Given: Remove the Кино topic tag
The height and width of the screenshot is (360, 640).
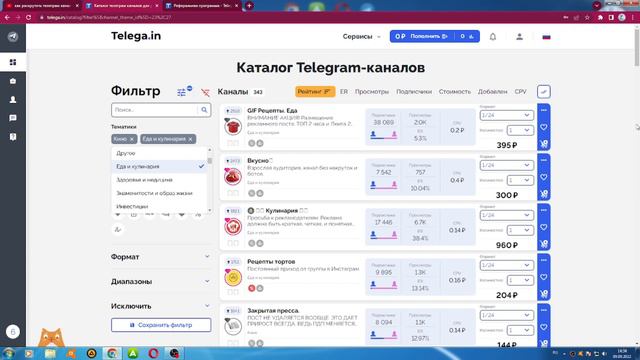Looking at the screenshot, I should 131,139.
